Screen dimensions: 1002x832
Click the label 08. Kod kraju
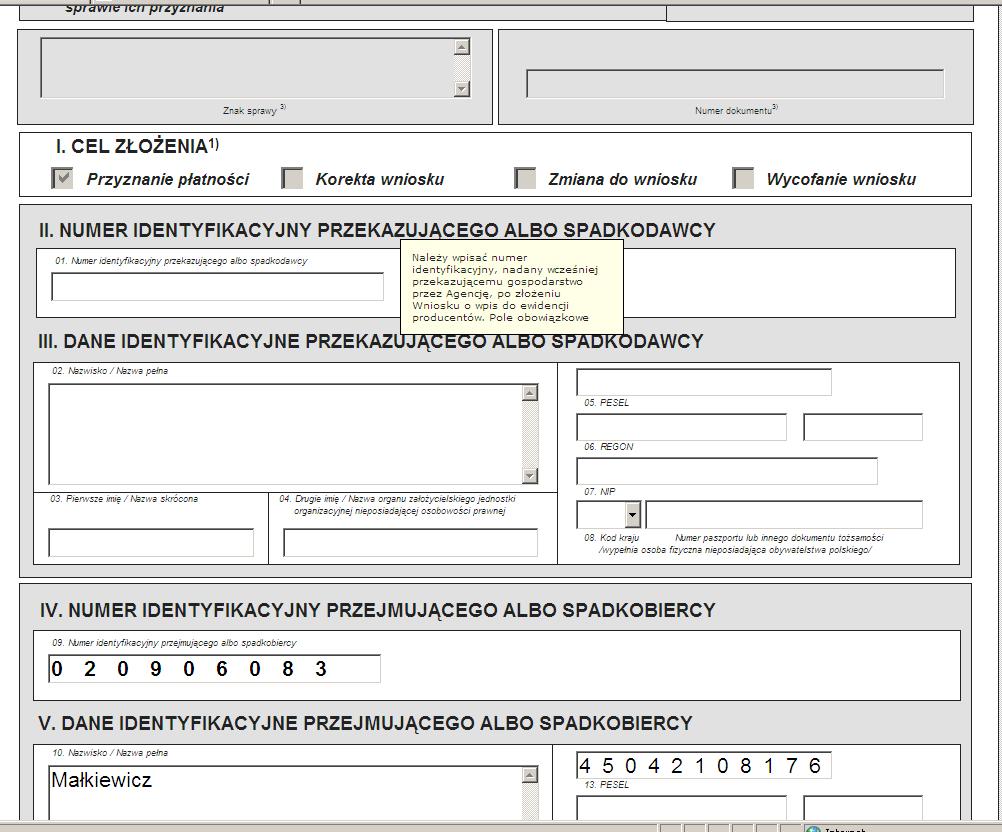(611, 538)
